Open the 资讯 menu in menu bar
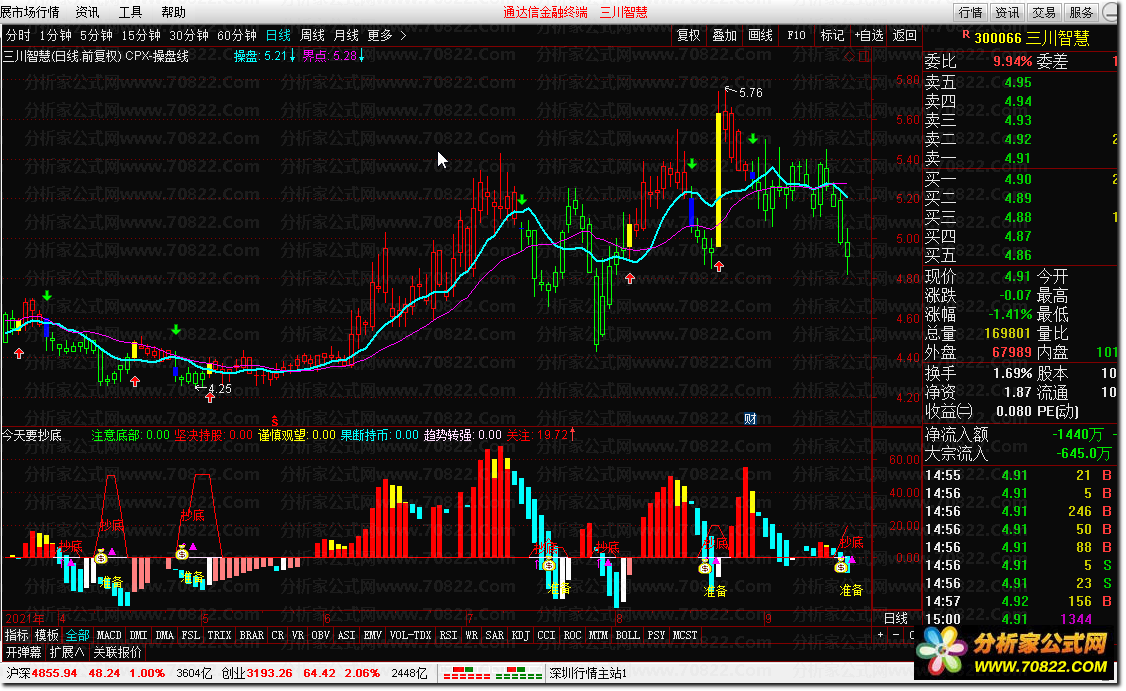The width and height of the screenshot is (1126, 691). (x=88, y=12)
